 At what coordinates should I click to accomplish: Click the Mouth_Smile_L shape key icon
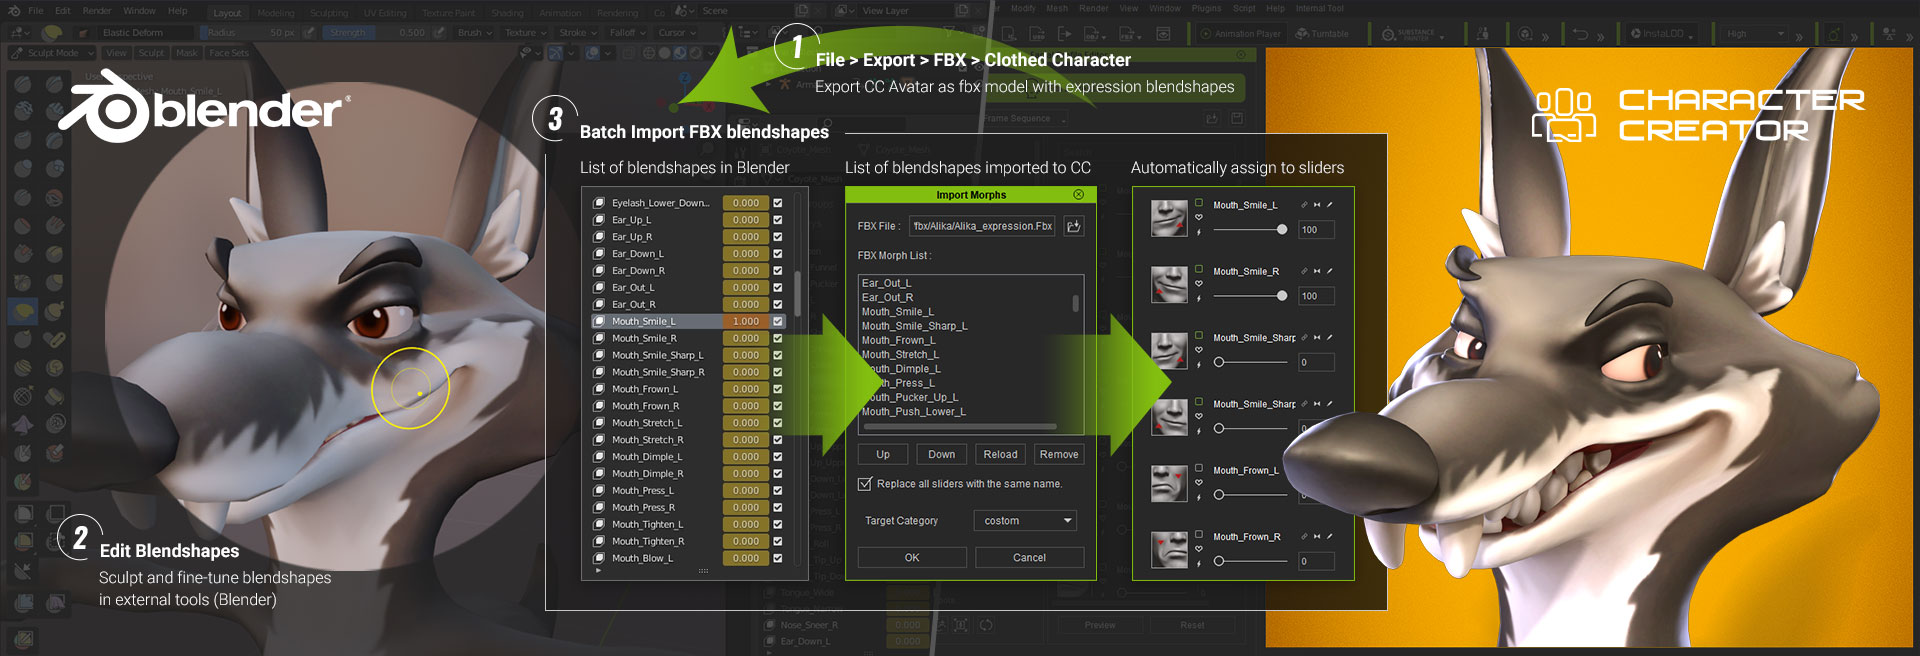click(598, 321)
